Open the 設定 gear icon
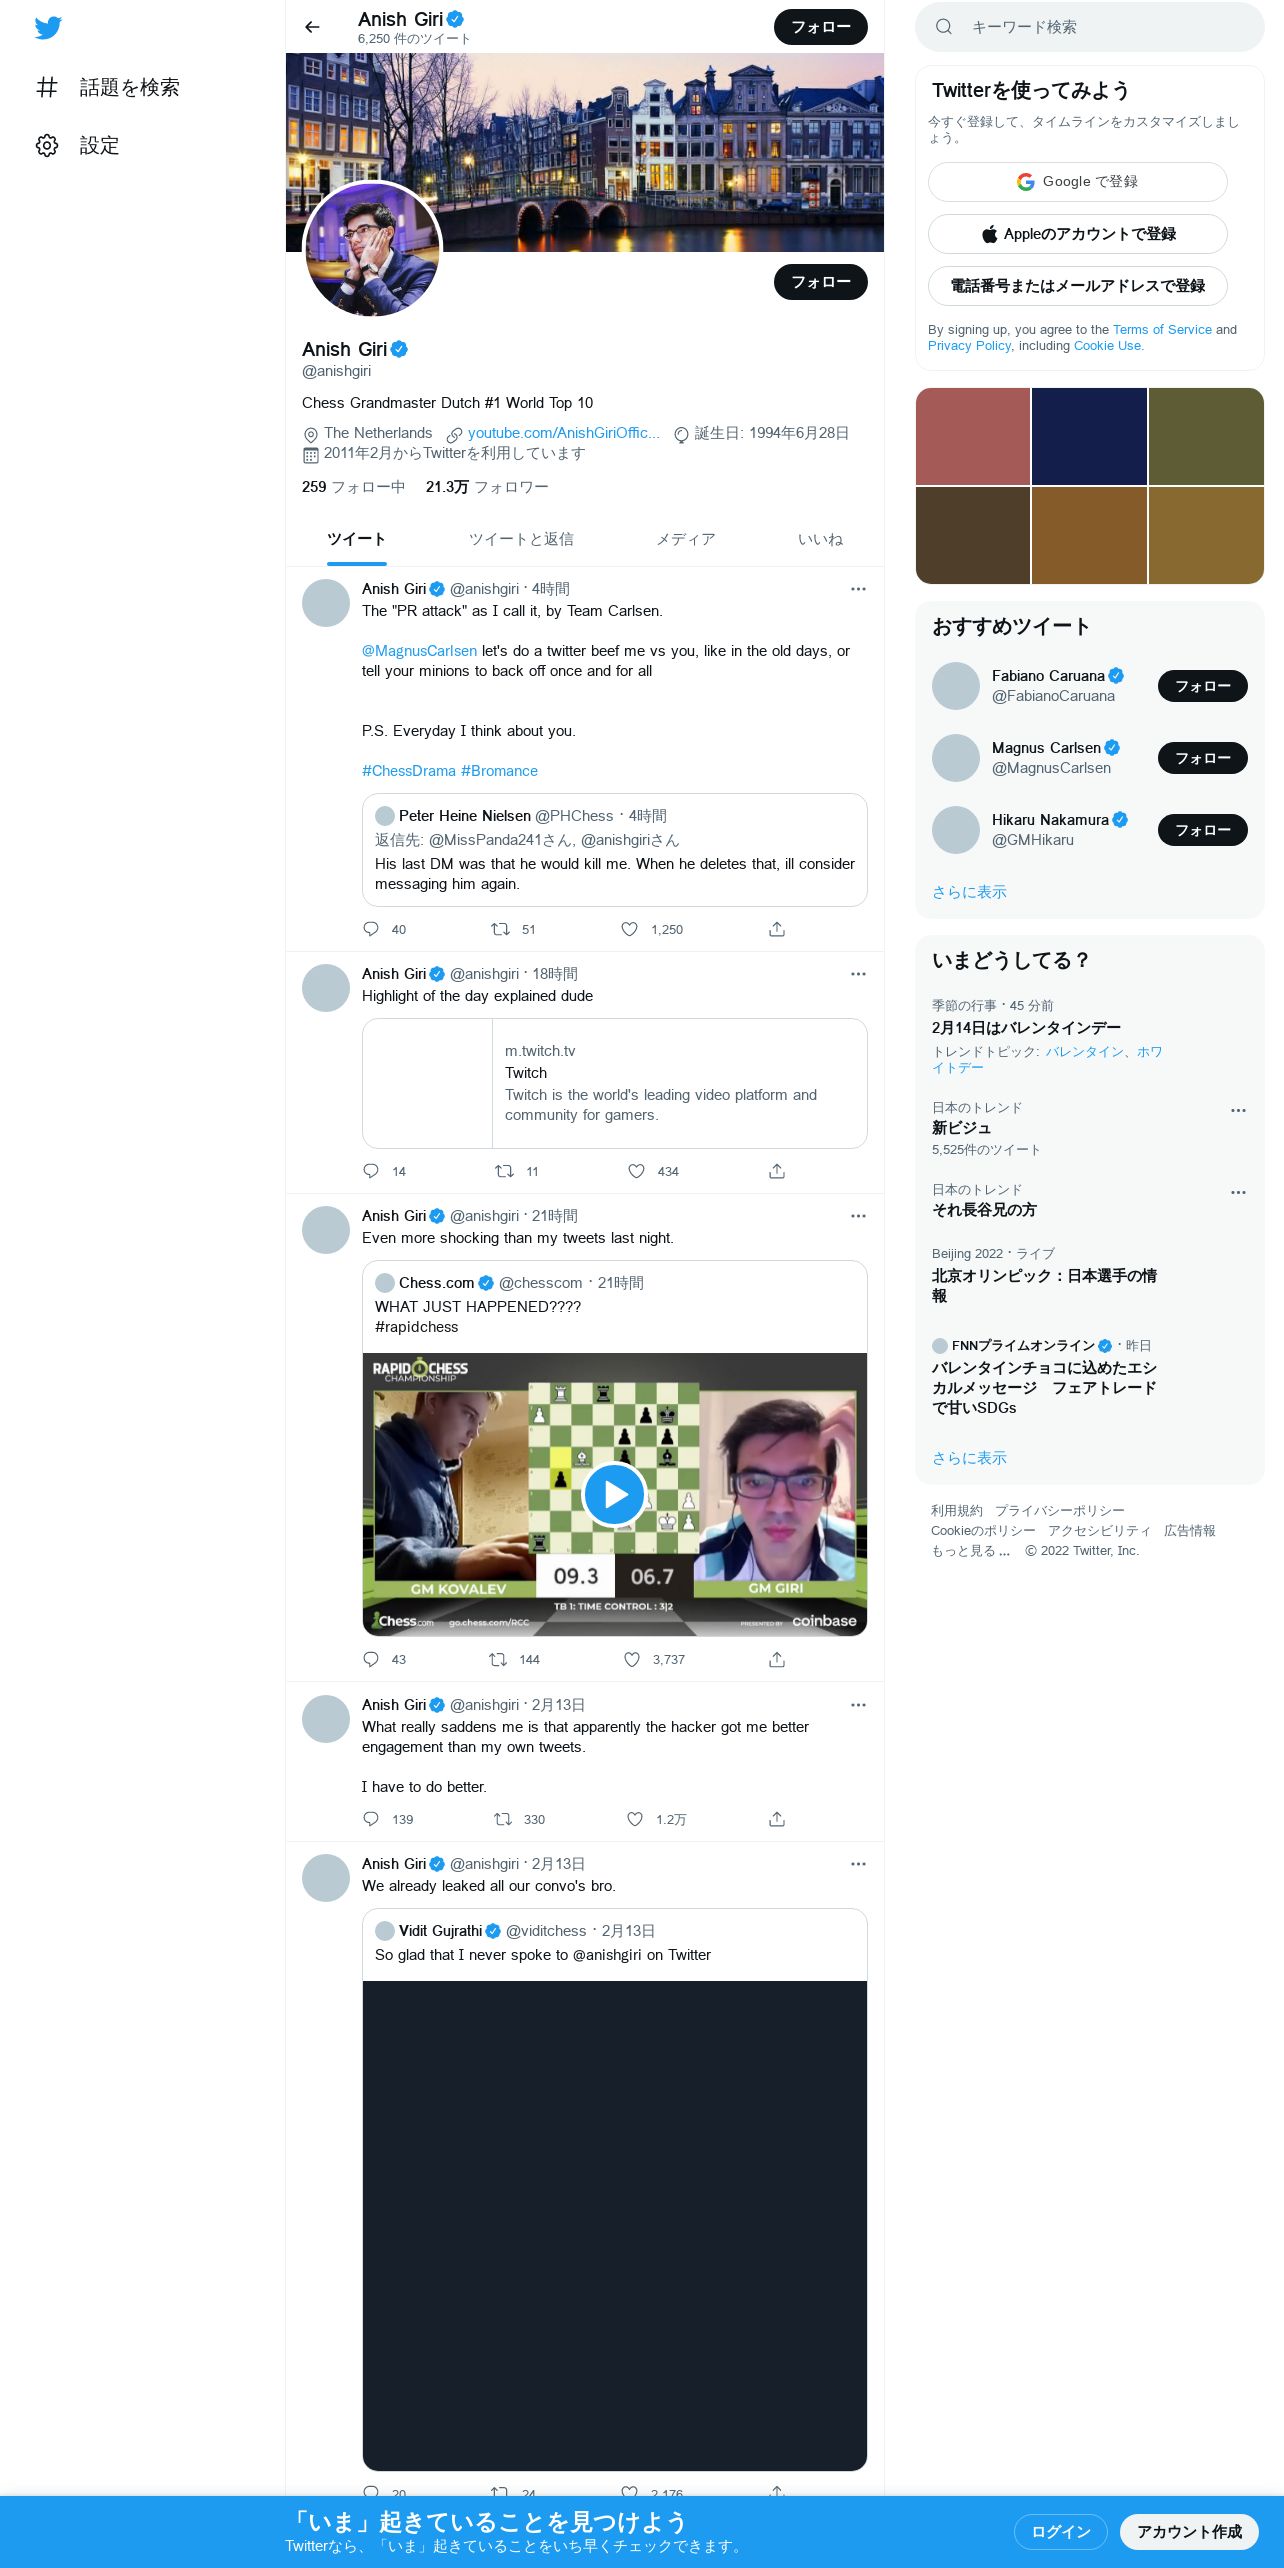Viewport: 1284px width, 2568px height. tap(47, 145)
